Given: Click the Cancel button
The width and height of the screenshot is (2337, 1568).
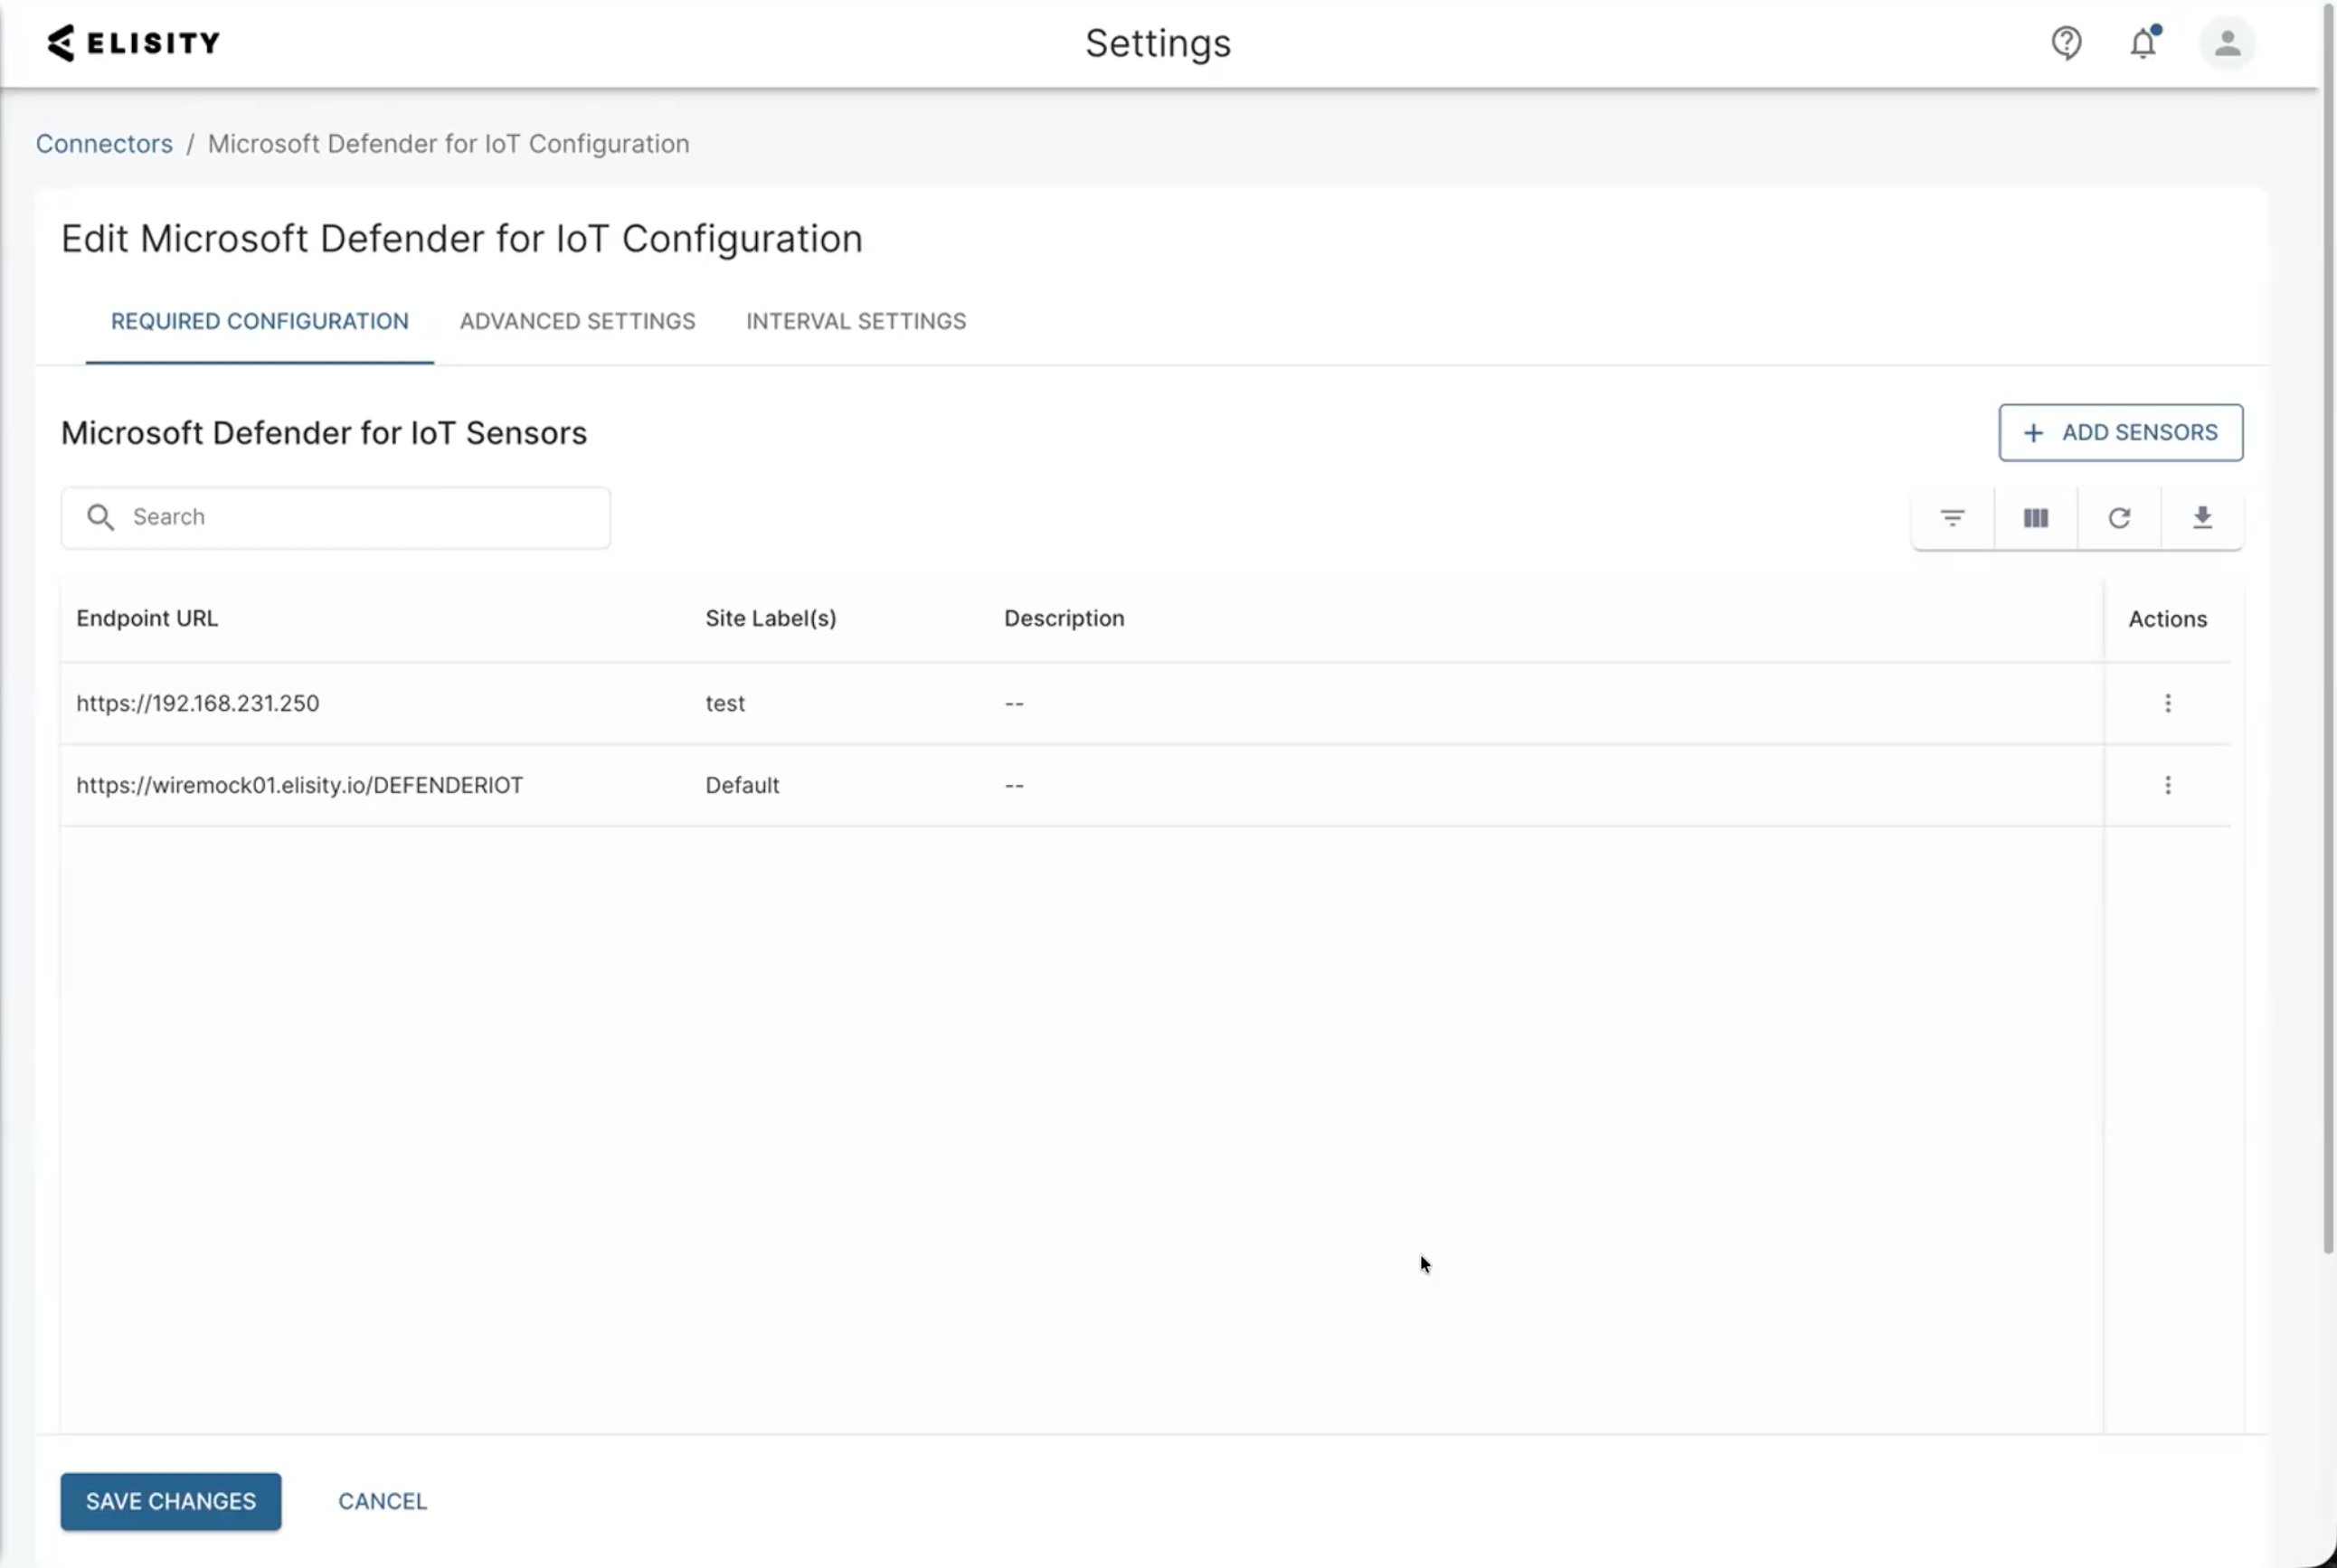Looking at the screenshot, I should (x=382, y=1500).
